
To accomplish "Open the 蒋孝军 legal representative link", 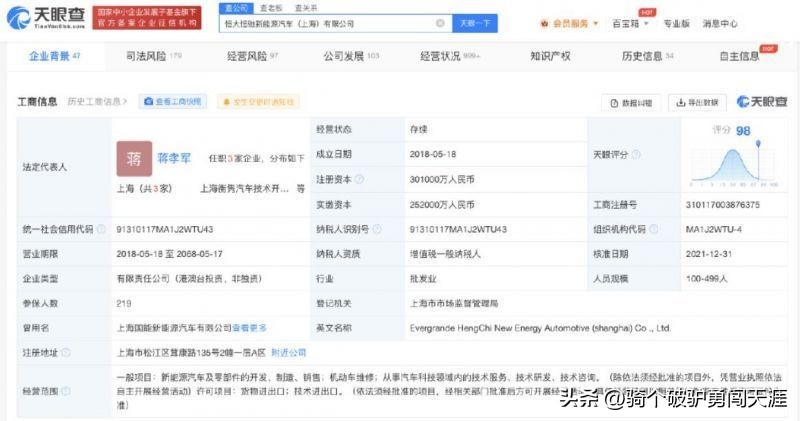I will pos(174,158).
